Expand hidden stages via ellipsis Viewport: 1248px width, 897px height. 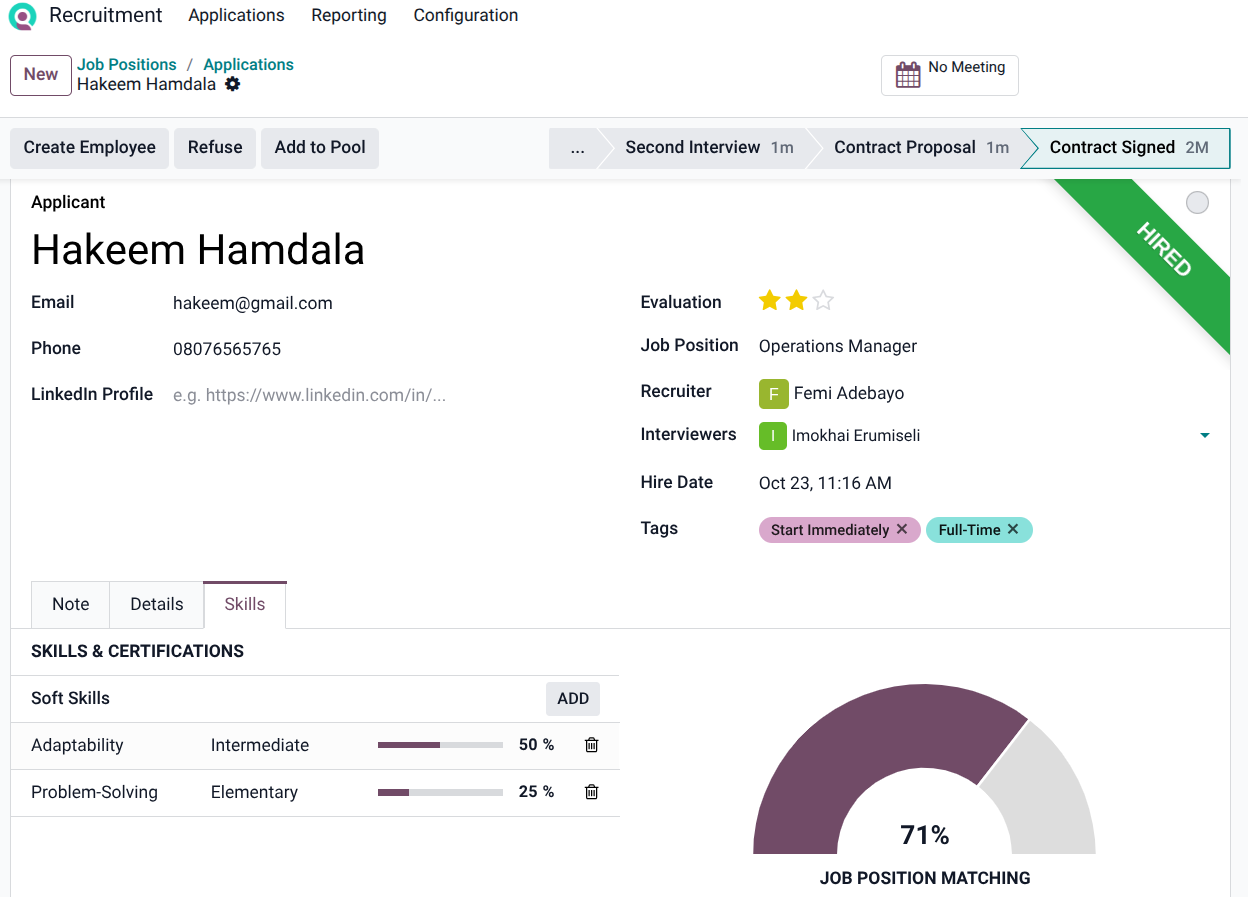coord(577,147)
